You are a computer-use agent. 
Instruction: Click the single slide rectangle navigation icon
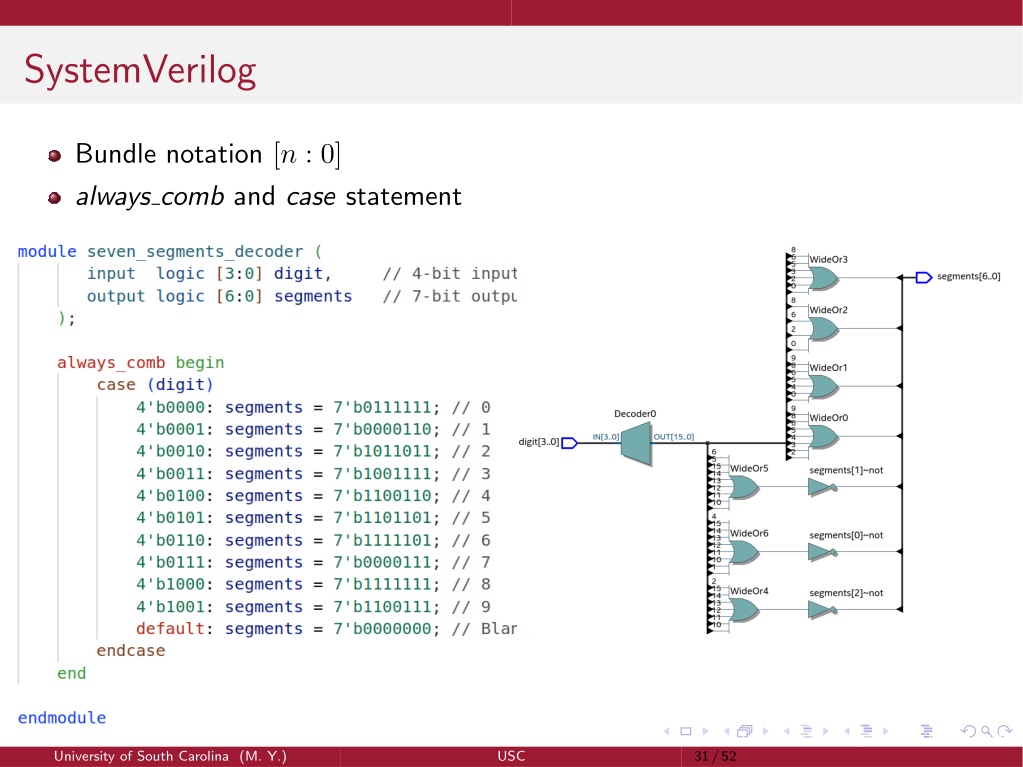(685, 731)
